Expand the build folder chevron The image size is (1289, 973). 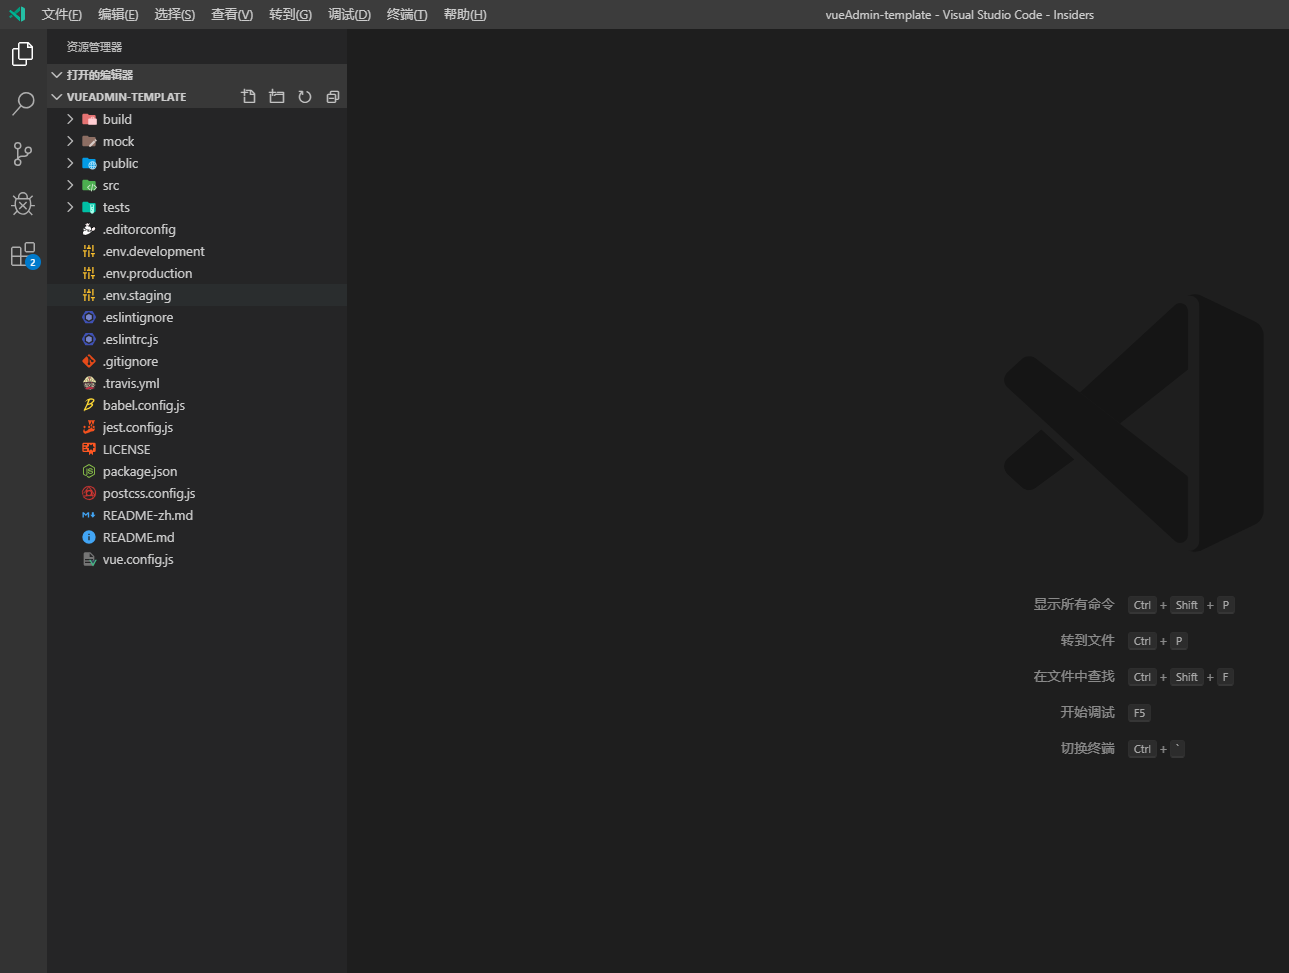pyautogui.click(x=70, y=119)
